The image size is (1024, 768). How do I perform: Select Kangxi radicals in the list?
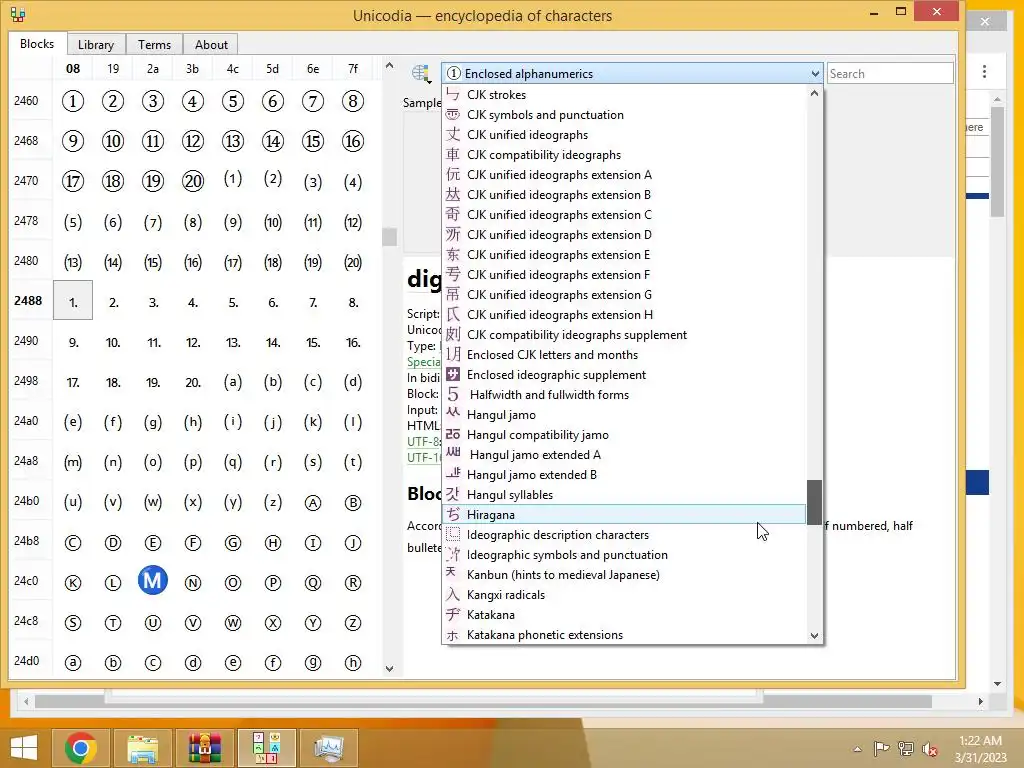(624, 595)
